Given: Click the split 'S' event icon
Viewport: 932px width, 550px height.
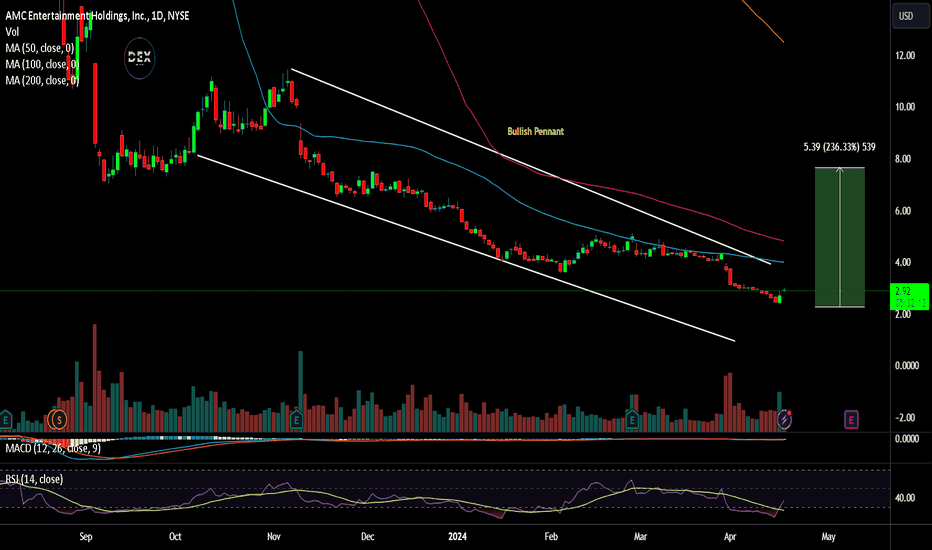Looking at the screenshot, I should click(x=58, y=420).
